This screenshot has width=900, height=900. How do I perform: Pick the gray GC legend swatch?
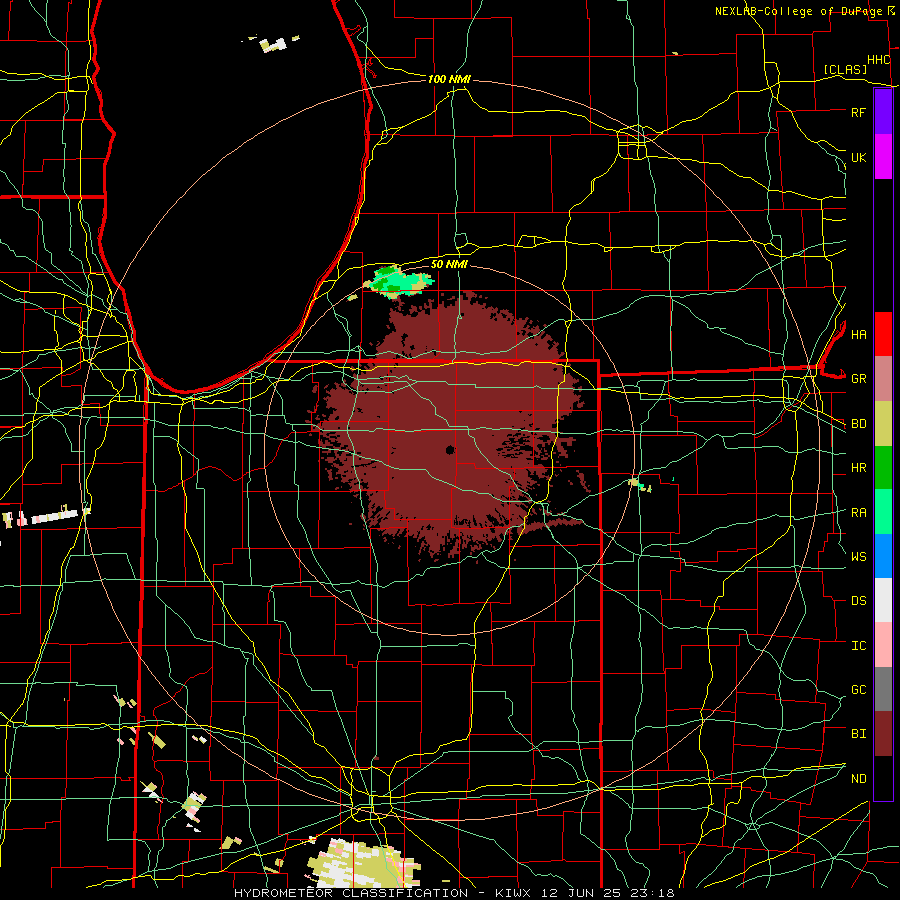(883, 689)
